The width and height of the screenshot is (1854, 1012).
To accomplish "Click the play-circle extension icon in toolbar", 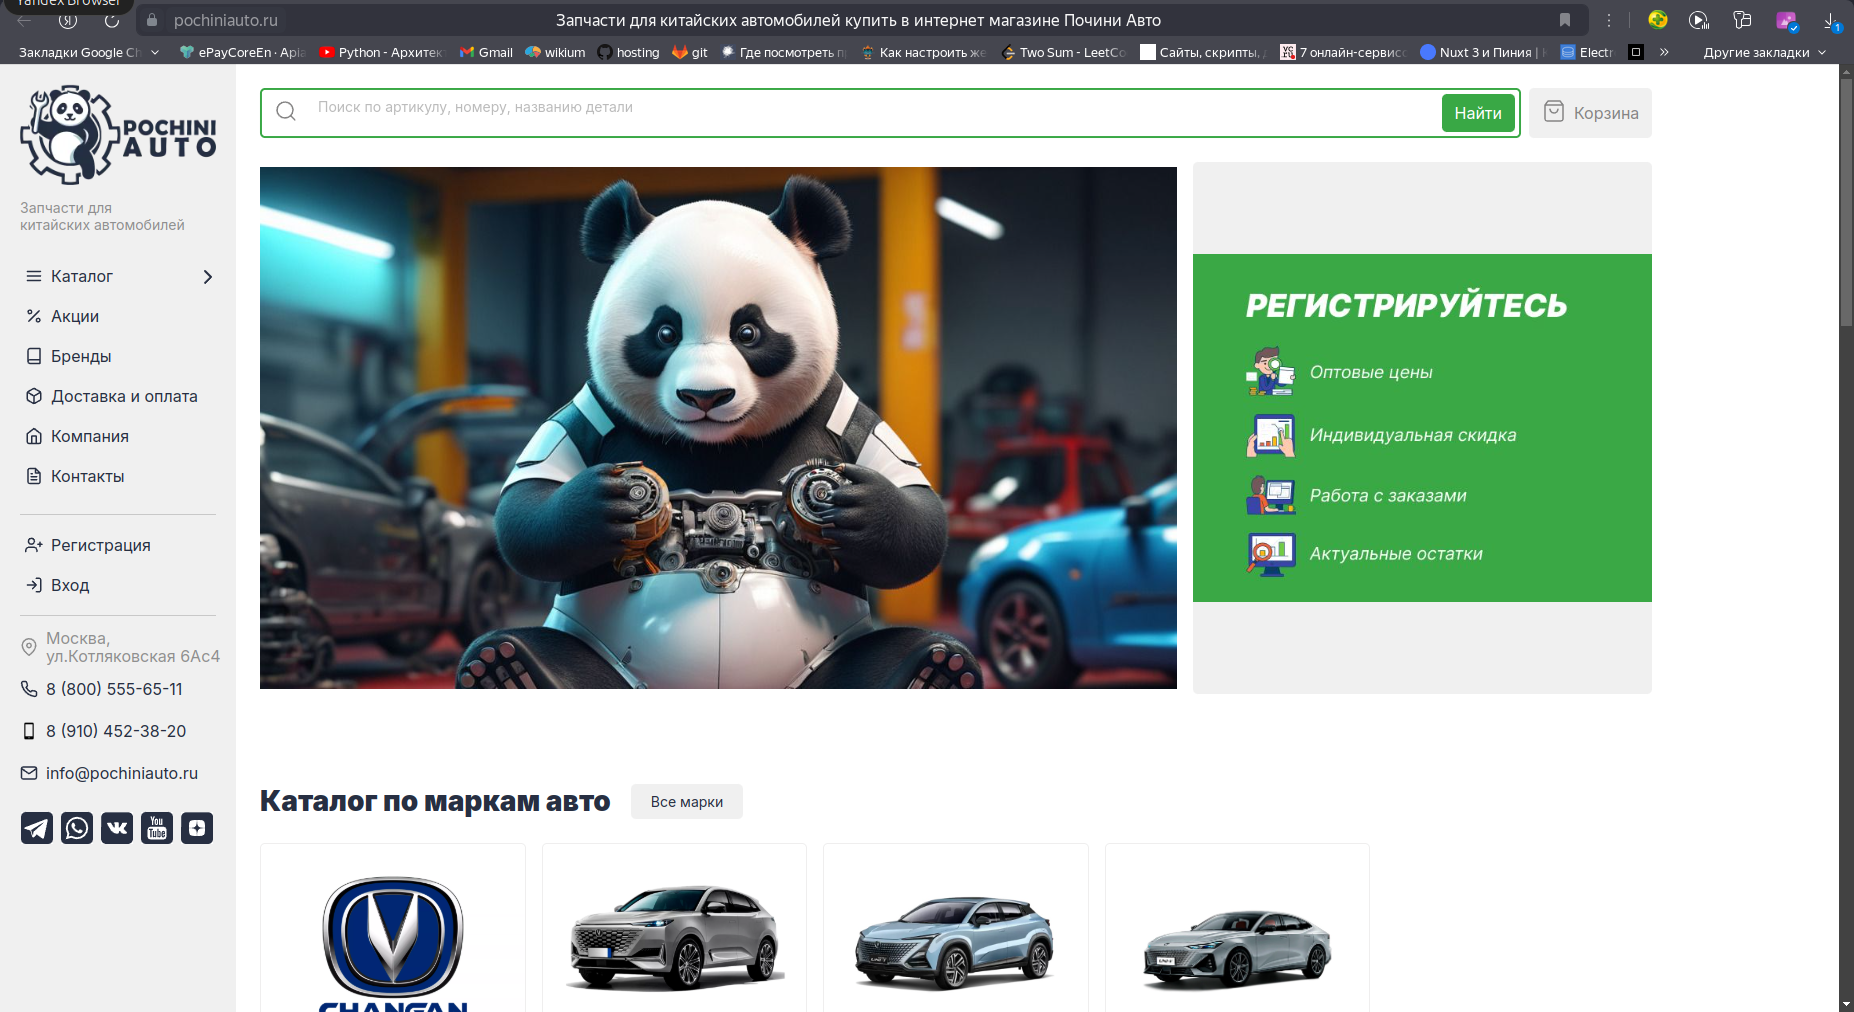I will (x=1699, y=20).
